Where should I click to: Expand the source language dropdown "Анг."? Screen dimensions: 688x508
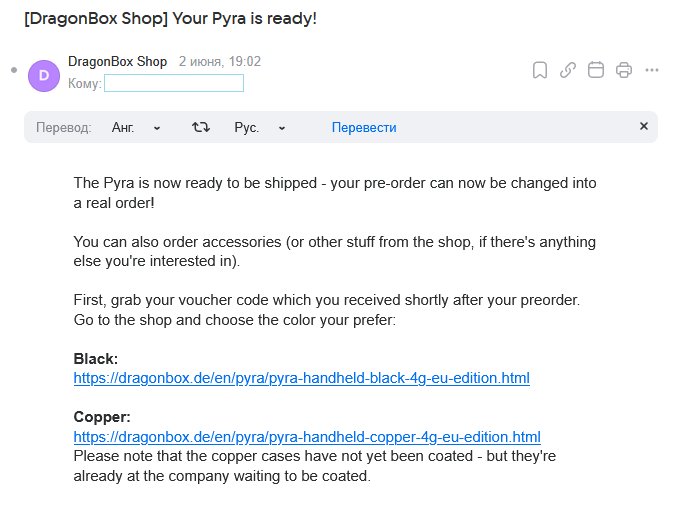tap(136, 127)
